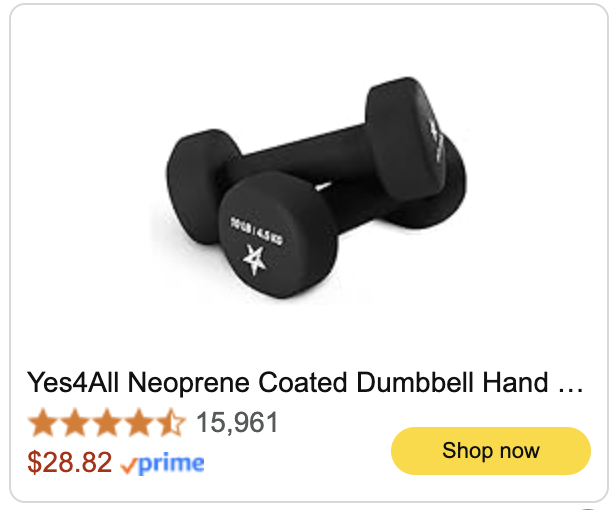Image resolution: width=616 pixels, height=510 pixels.
Task: Click the half-filled fifth rating star
Action: (x=170, y=422)
